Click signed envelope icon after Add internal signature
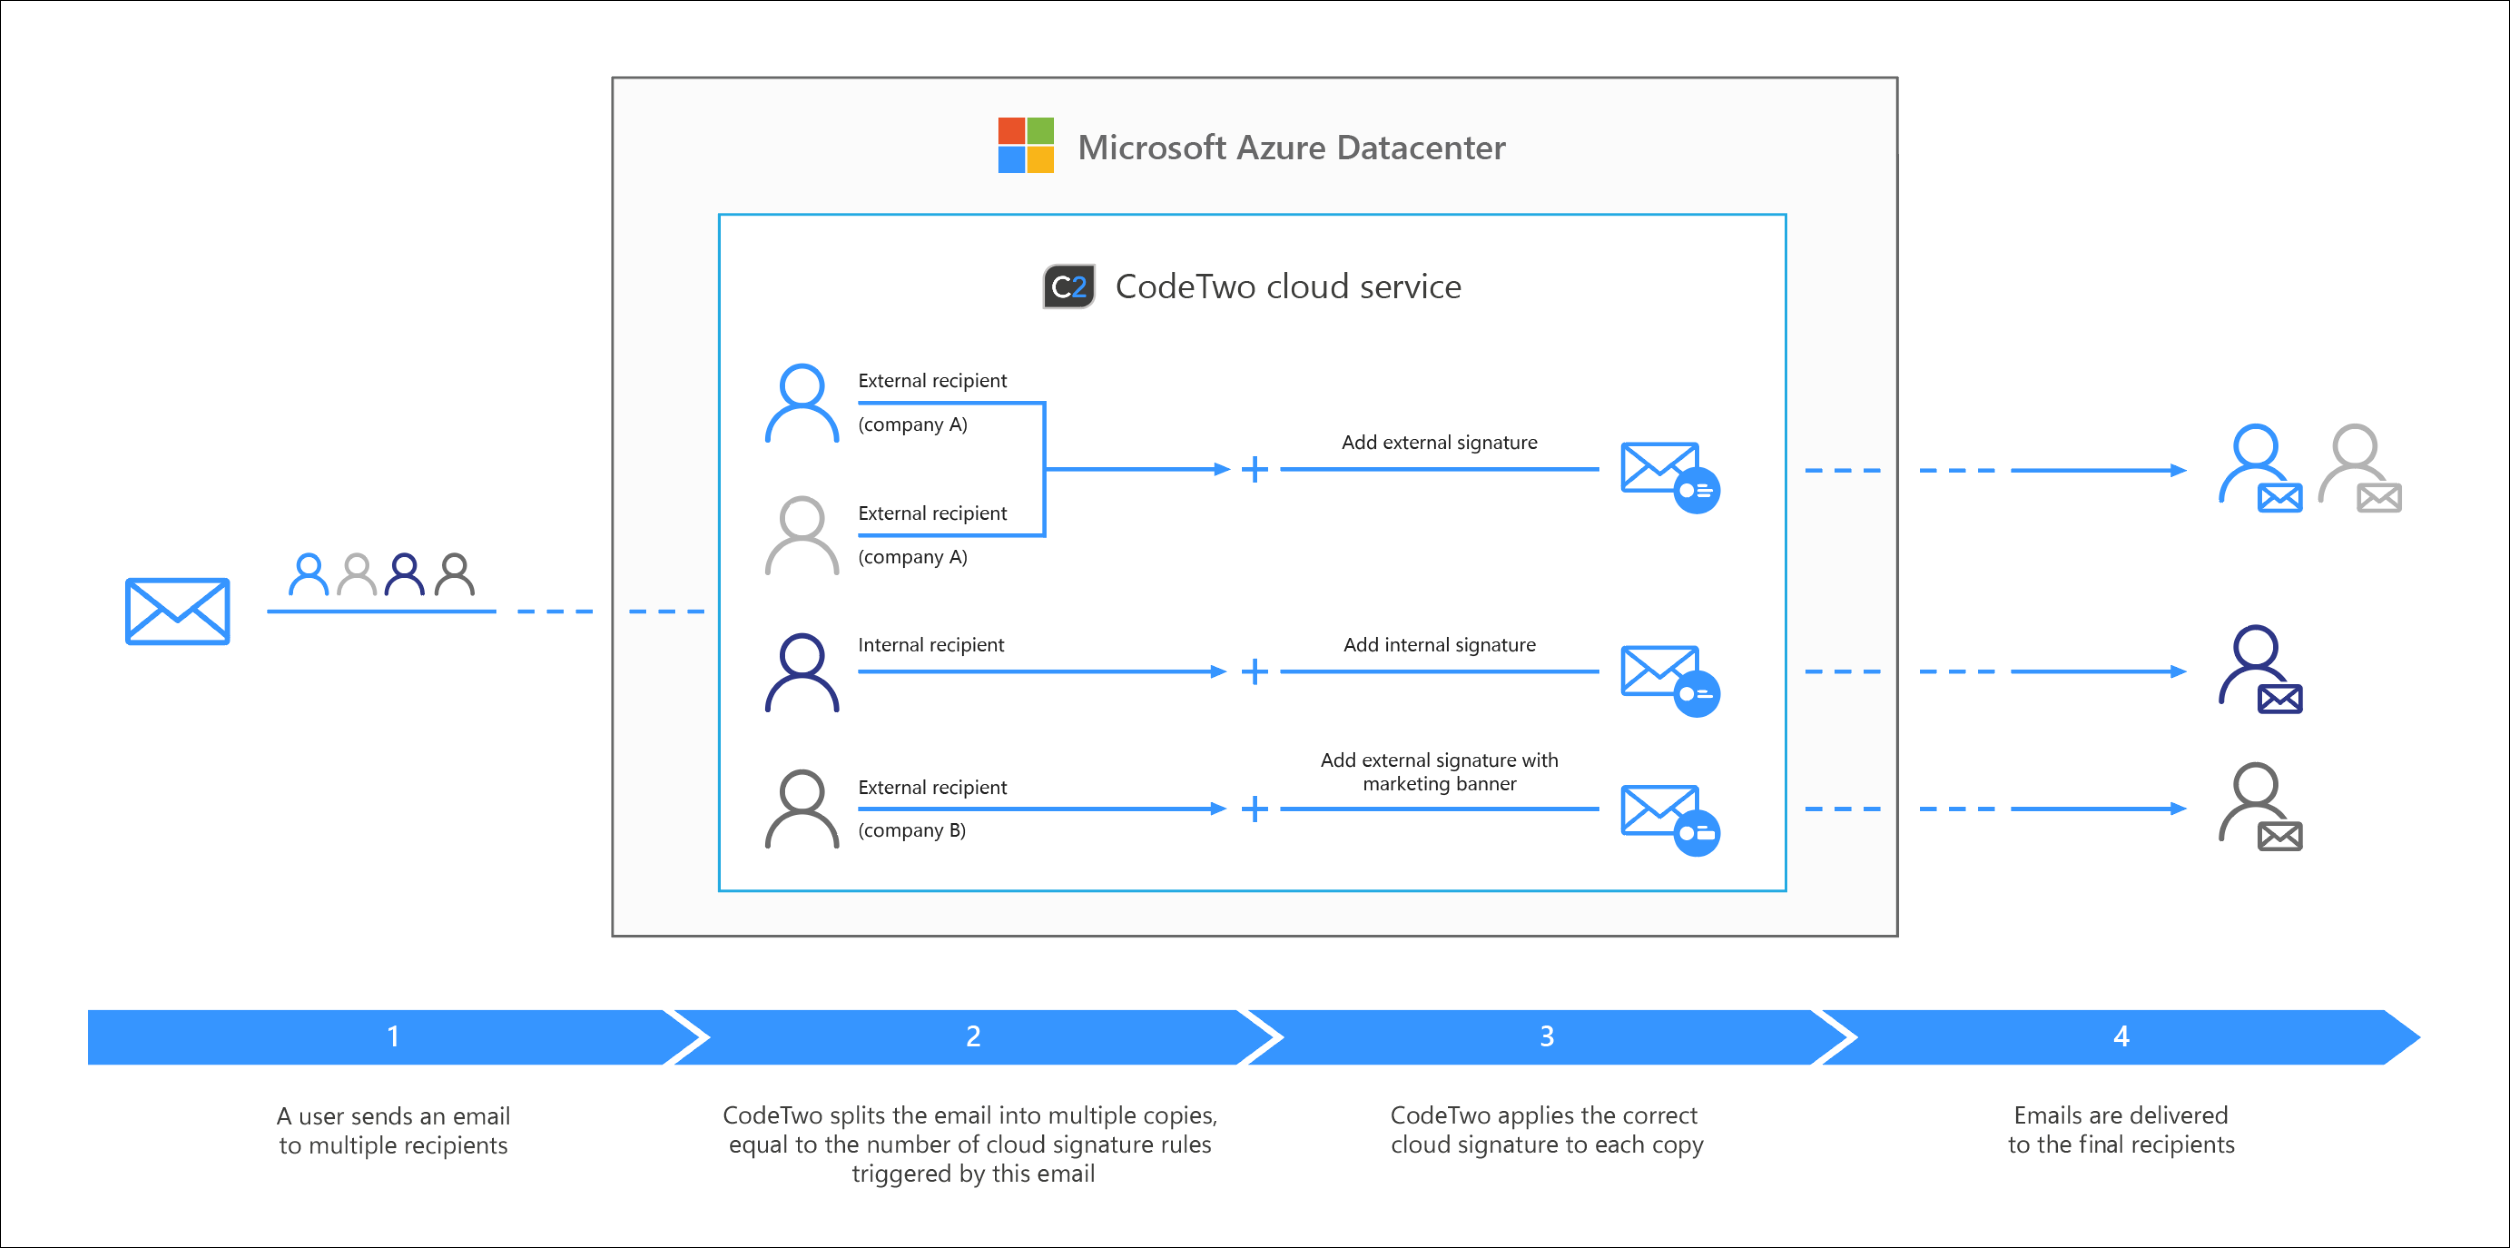 [x=1671, y=681]
